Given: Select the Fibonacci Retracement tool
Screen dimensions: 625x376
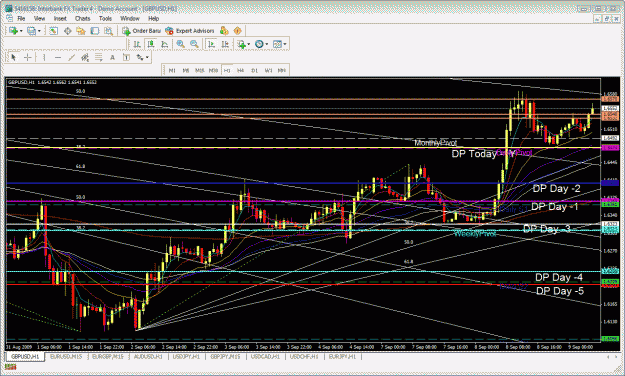Looking at the screenshot, I should click(x=98, y=58).
